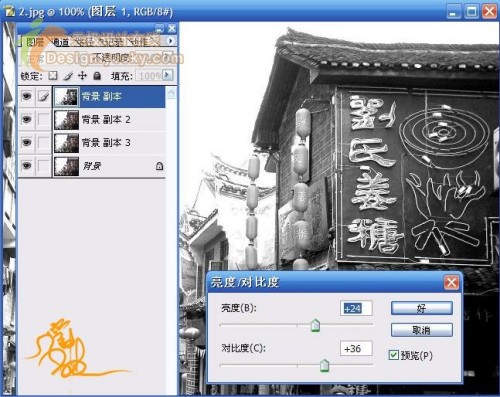Maximize the 2.jpg document window
The height and width of the screenshot is (397, 500).
471,12
